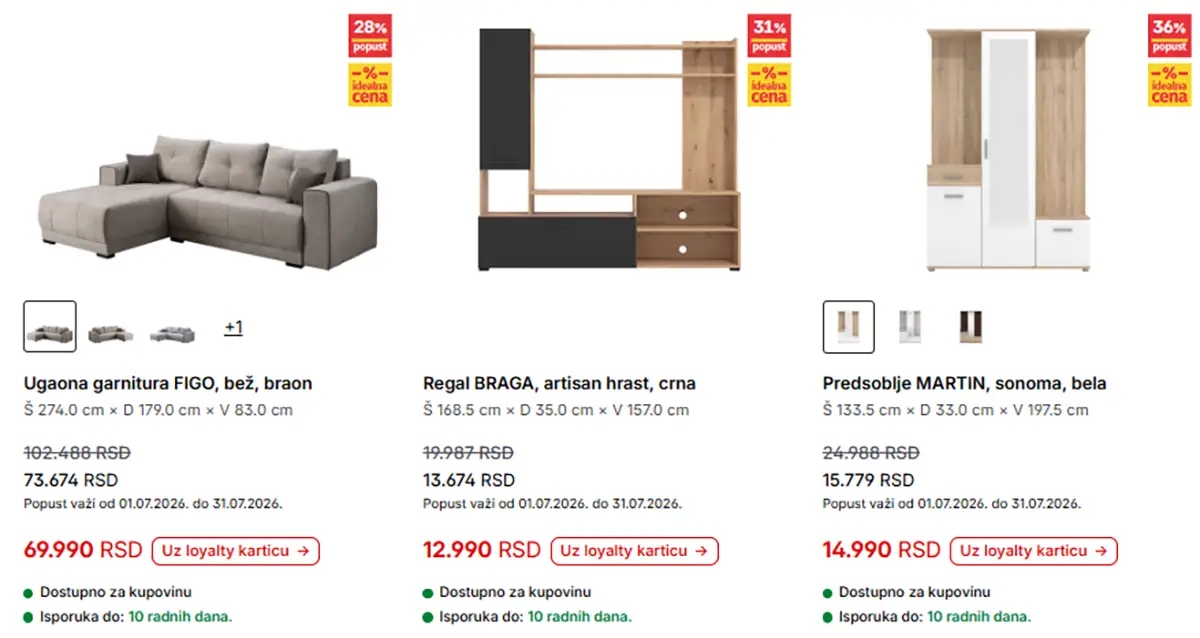Select the sonoma-white MARTIN variant thumbnail
Viewport: 1200px width, 638px height.
849,327
